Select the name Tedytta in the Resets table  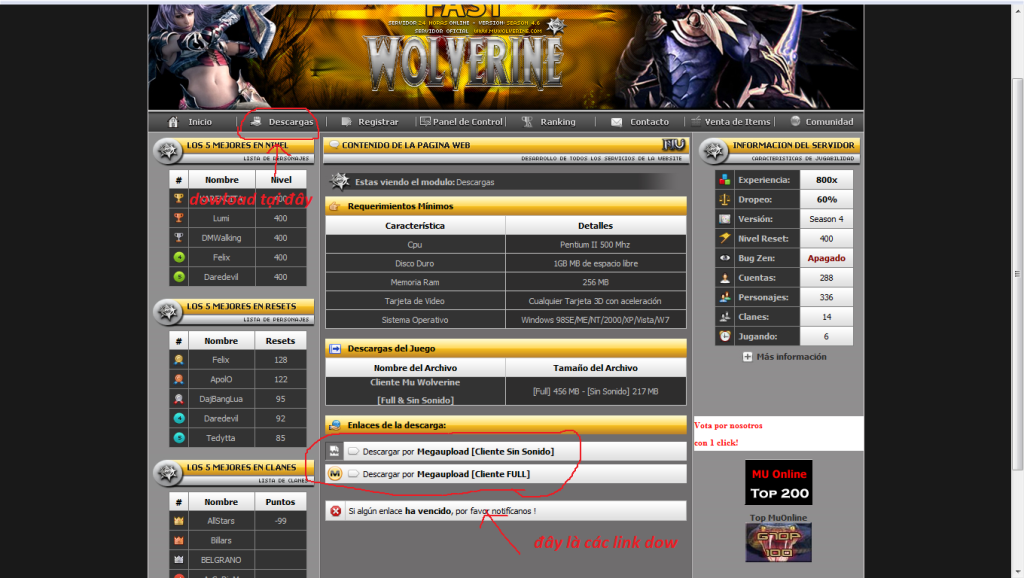(221, 438)
